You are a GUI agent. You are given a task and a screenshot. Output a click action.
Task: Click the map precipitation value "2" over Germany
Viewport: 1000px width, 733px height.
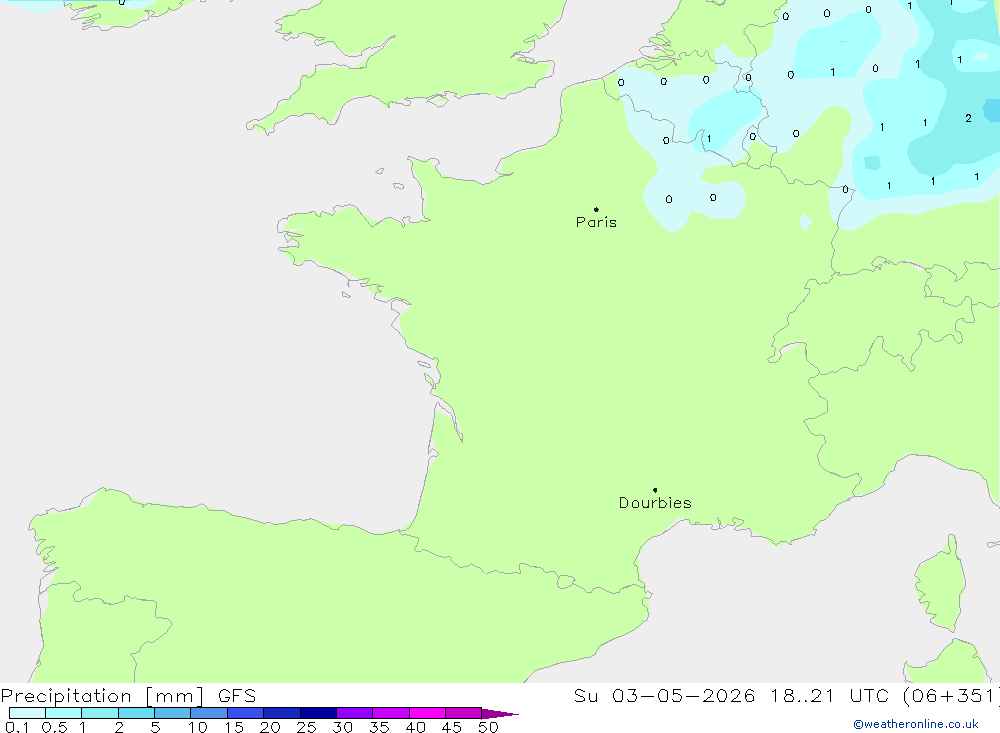pyautogui.click(x=968, y=118)
